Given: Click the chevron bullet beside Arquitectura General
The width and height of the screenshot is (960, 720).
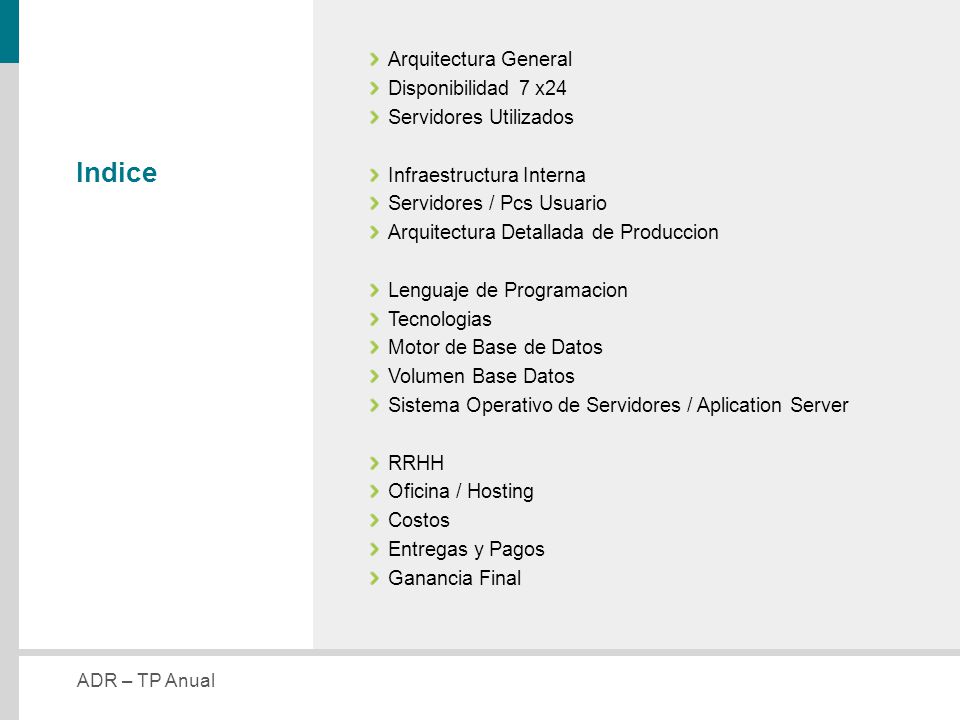Looking at the screenshot, I should point(374,59).
